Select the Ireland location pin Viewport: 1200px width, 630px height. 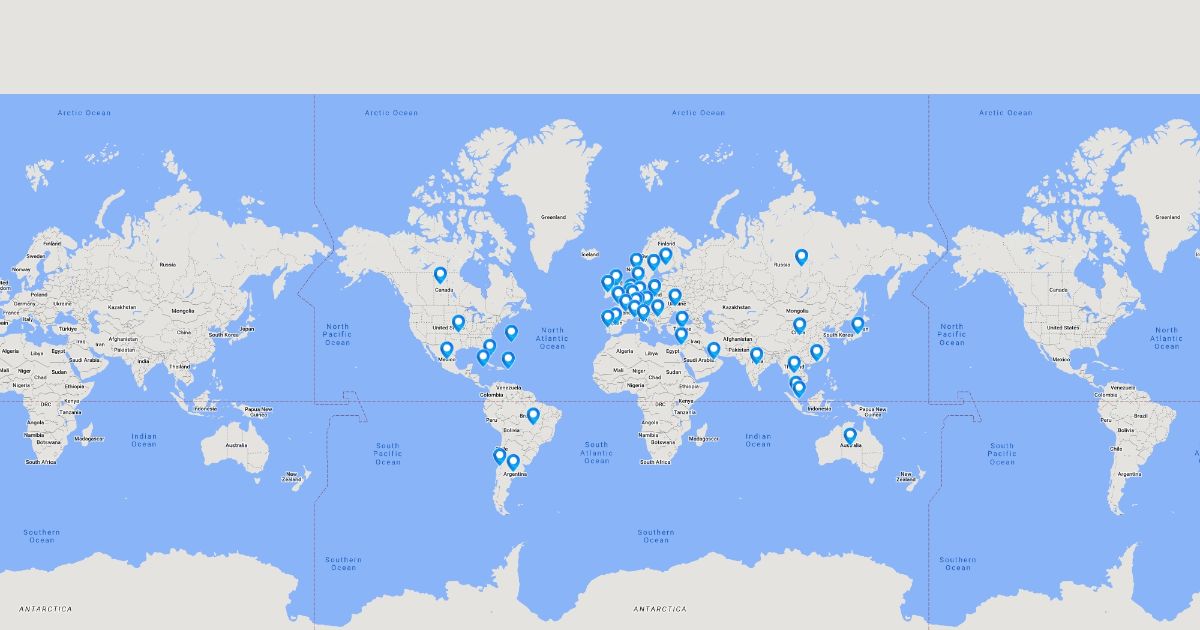pyautogui.click(x=607, y=283)
